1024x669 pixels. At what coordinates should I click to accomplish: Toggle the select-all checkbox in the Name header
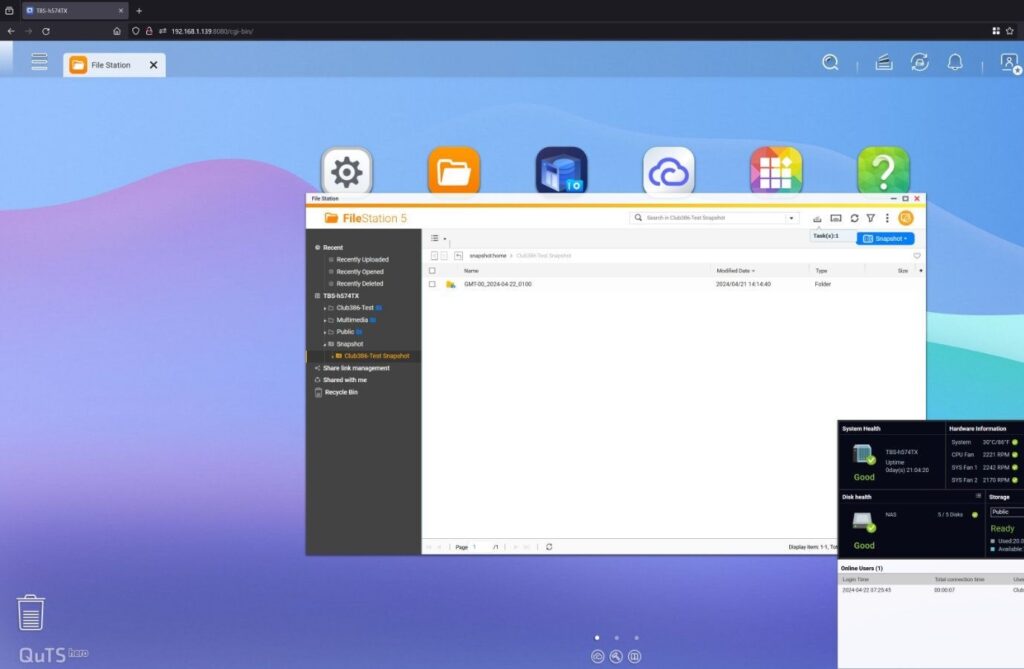pos(432,271)
